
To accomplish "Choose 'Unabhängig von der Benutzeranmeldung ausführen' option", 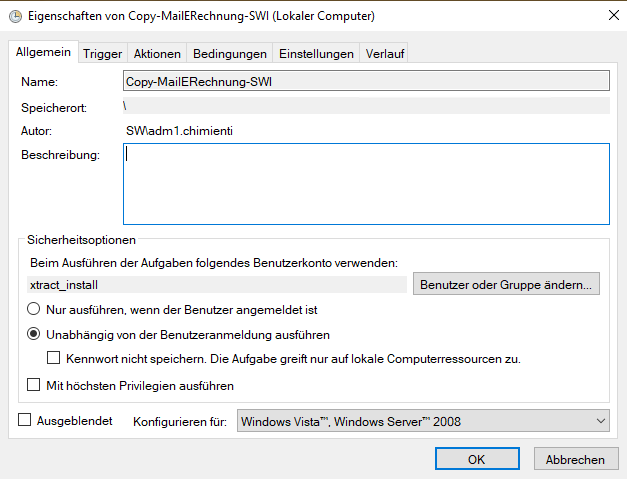I will tap(34, 334).
